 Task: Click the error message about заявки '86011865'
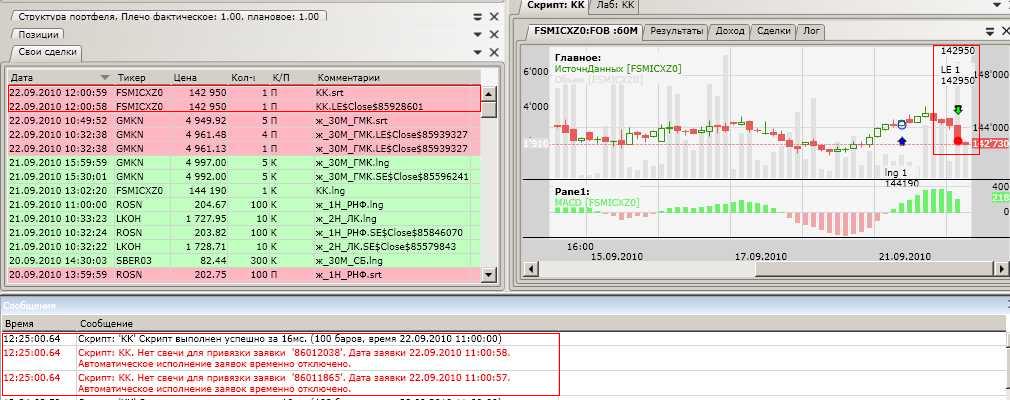point(294,383)
